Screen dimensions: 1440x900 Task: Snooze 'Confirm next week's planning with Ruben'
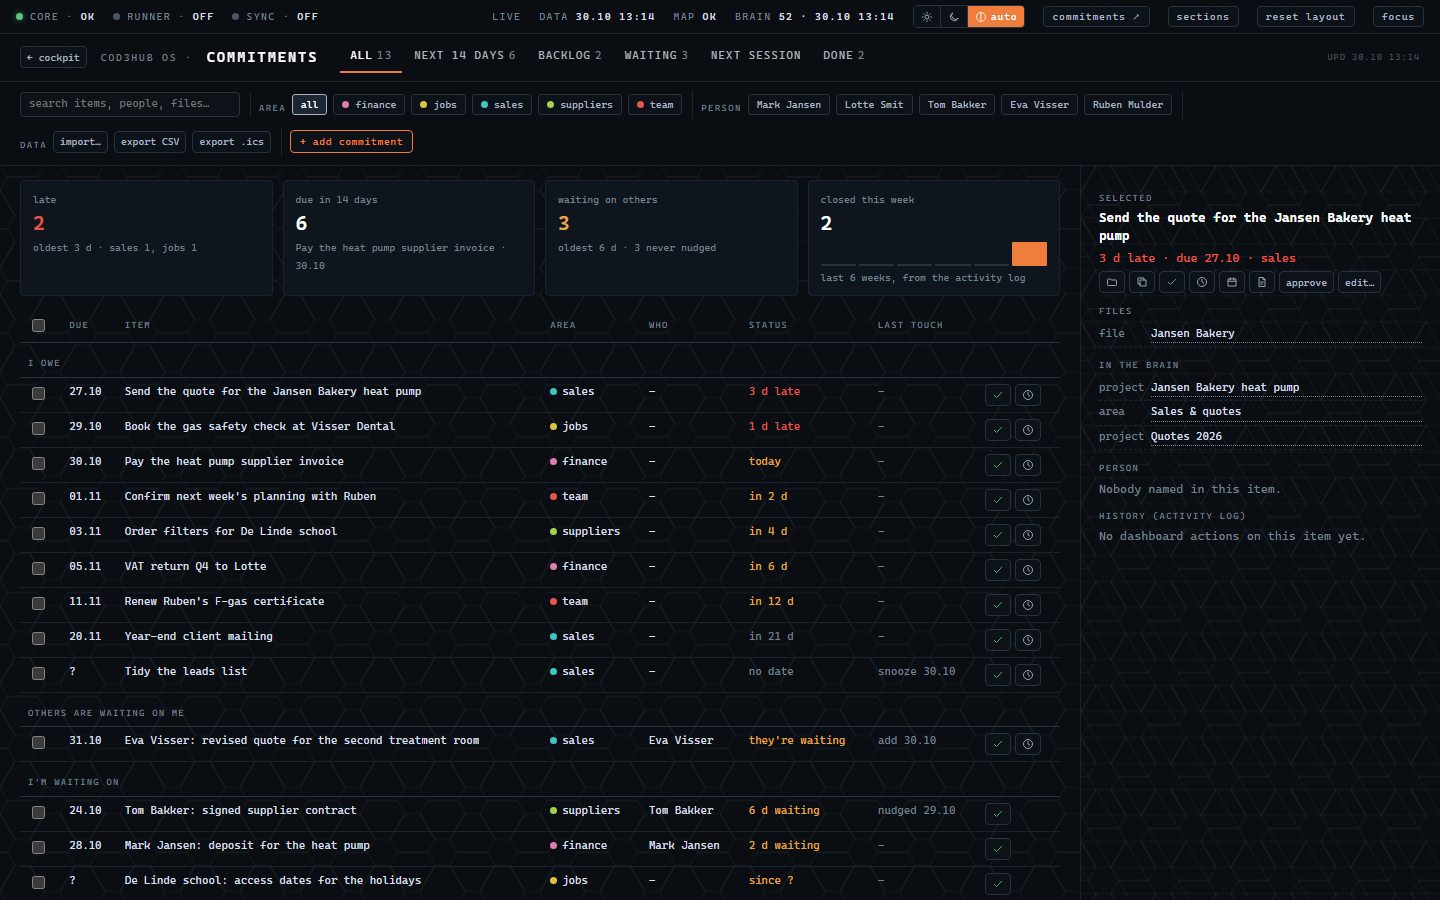coord(1028,500)
